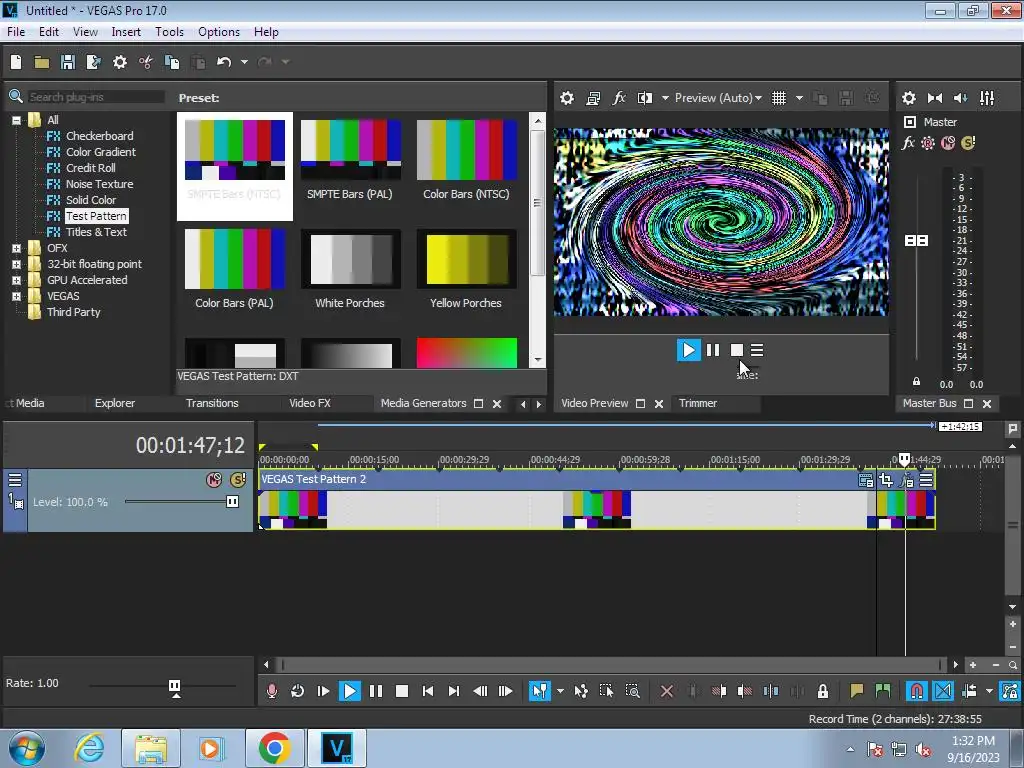The image size is (1024, 768).
Task: Insert a marker with the flag icon
Action: 856,691
